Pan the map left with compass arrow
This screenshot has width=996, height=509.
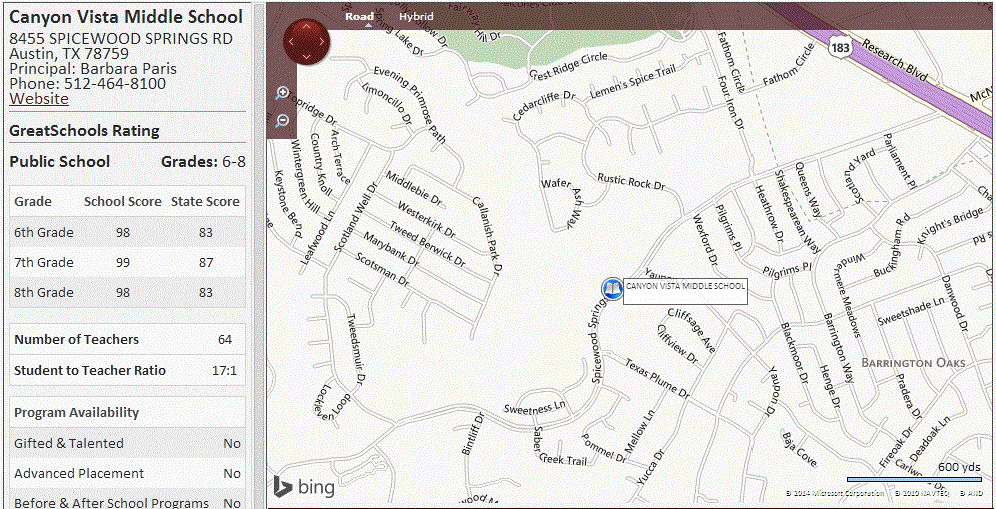[292, 41]
